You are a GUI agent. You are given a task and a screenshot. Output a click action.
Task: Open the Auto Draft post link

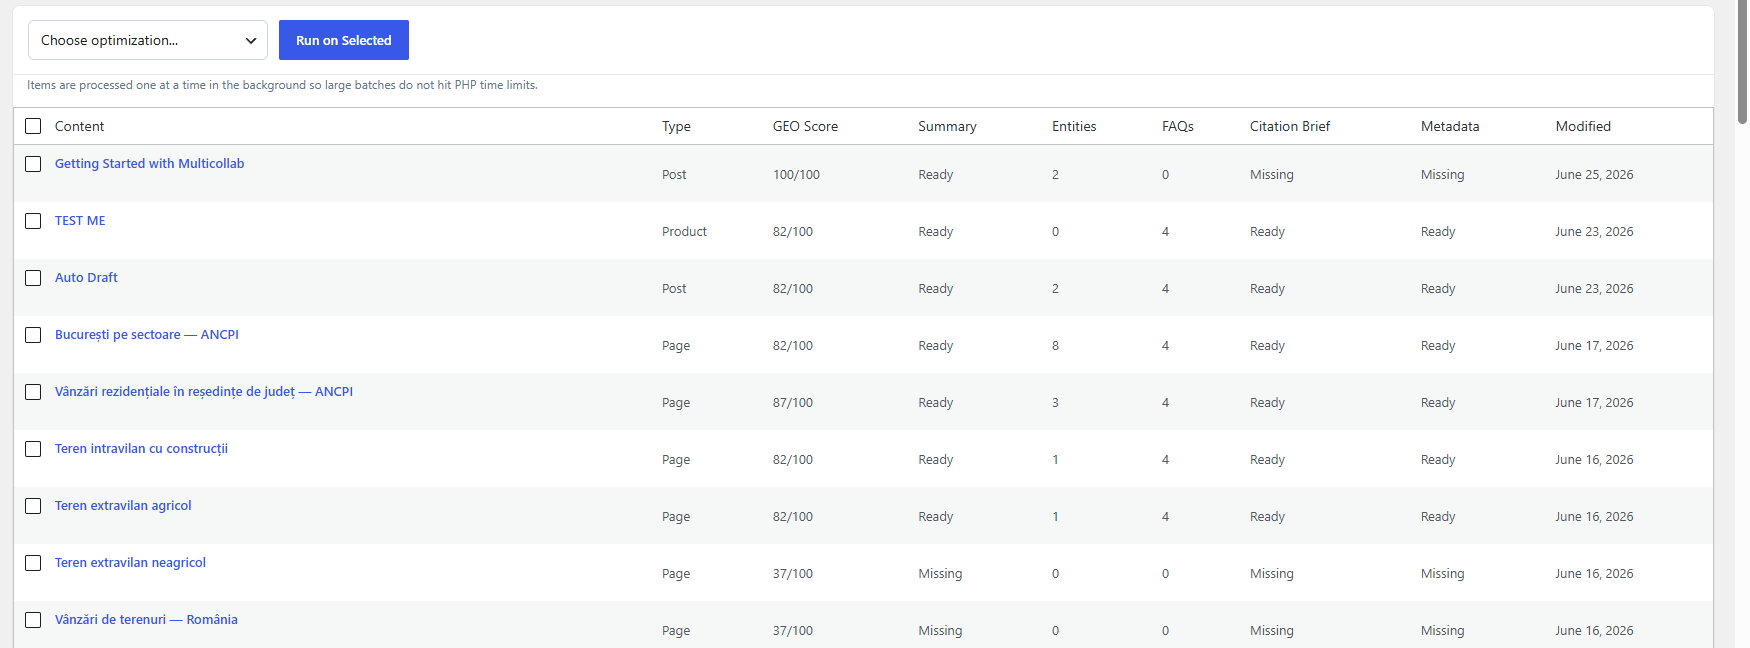(86, 278)
